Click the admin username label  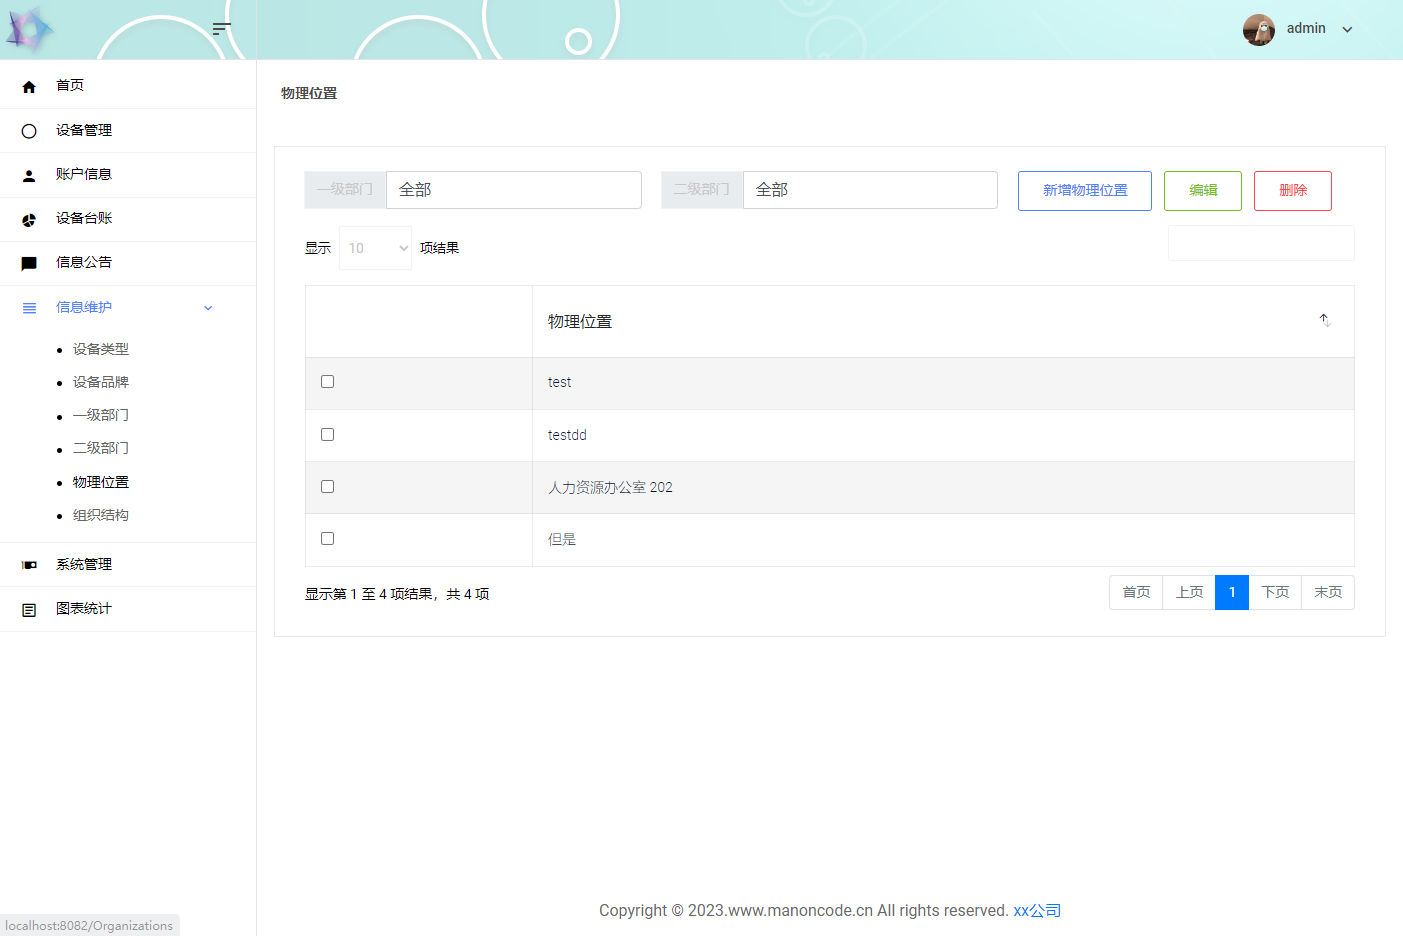coord(1306,28)
